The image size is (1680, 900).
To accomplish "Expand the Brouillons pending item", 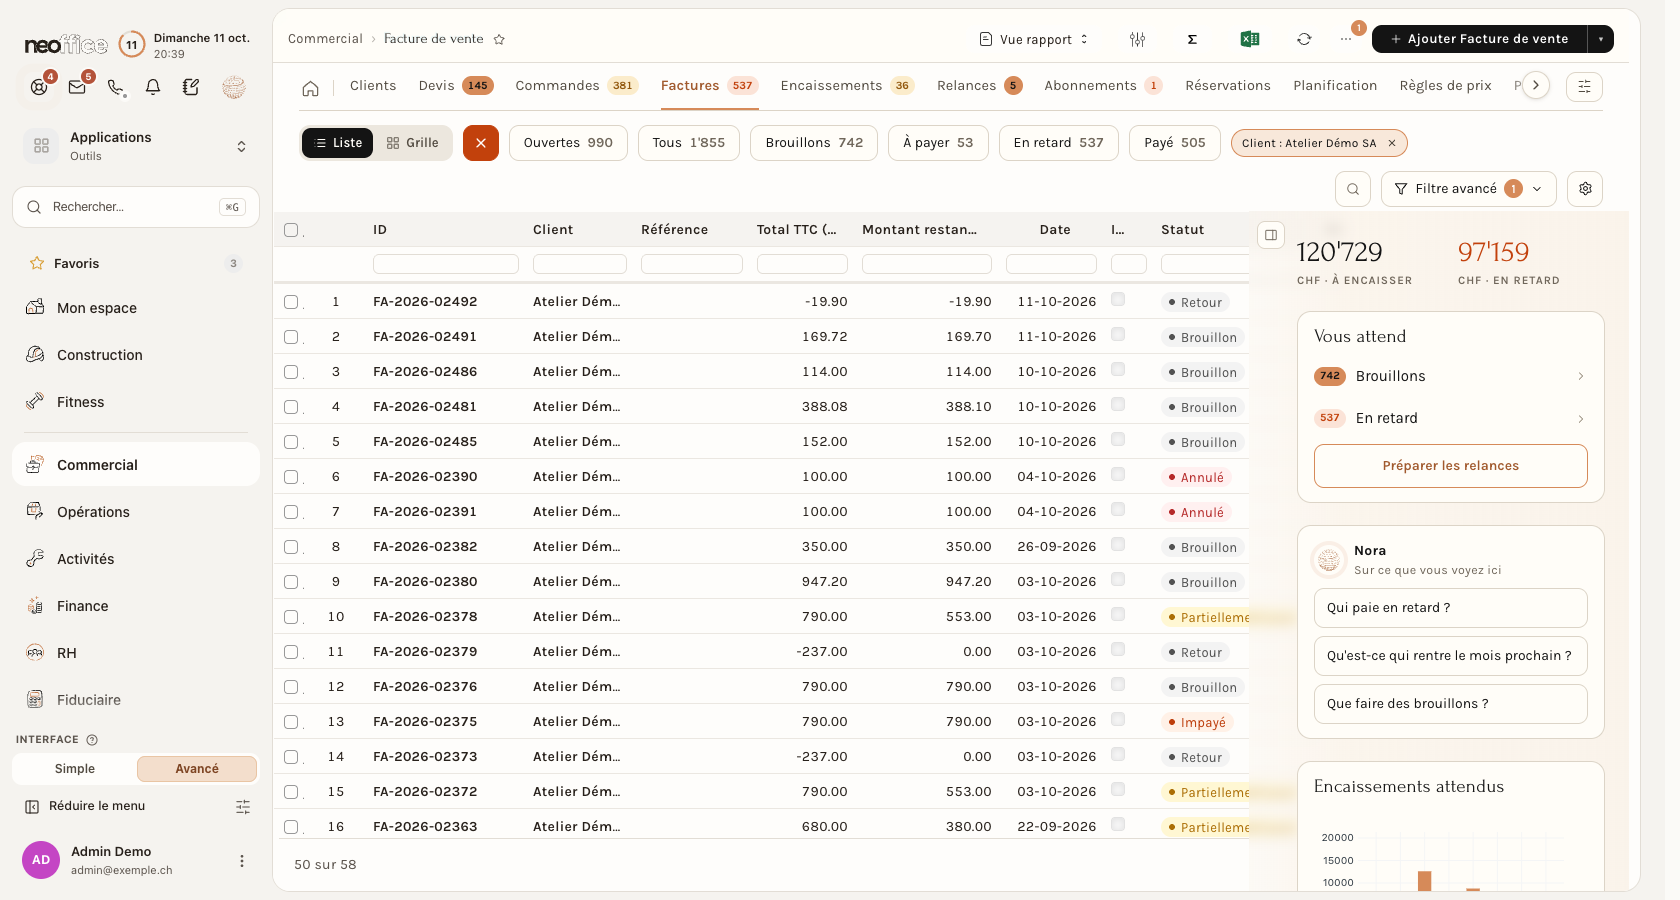I will pyautogui.click(x=1450, y=376).
